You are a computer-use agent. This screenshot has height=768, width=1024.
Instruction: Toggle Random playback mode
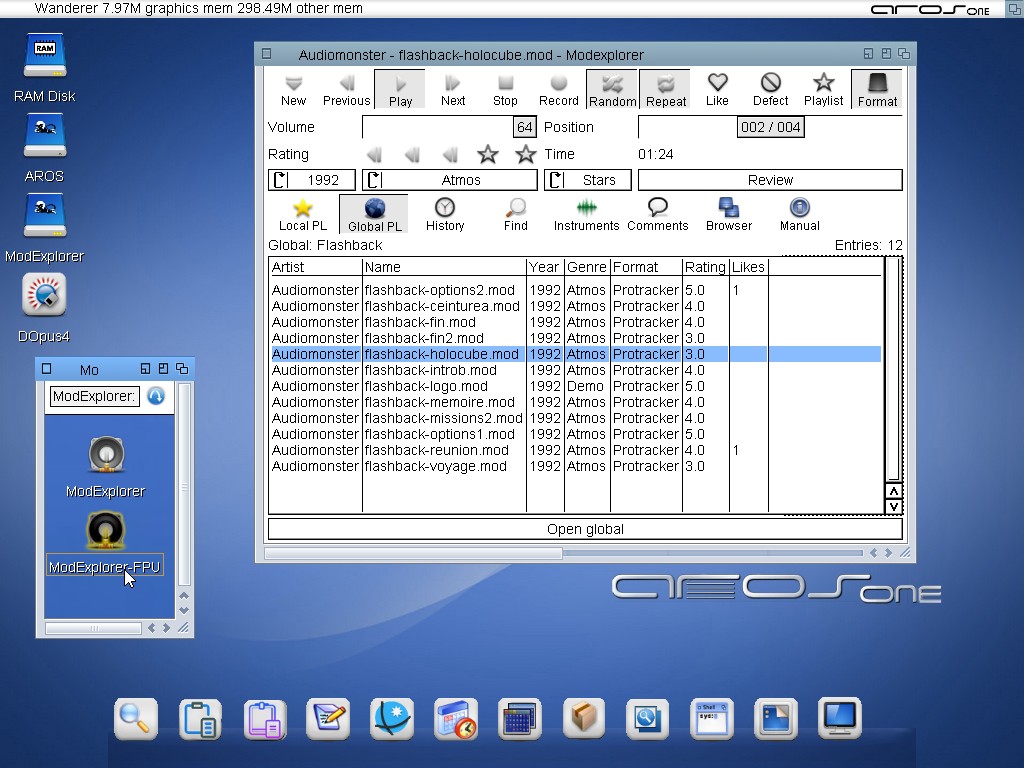click(x=612, y=89)
